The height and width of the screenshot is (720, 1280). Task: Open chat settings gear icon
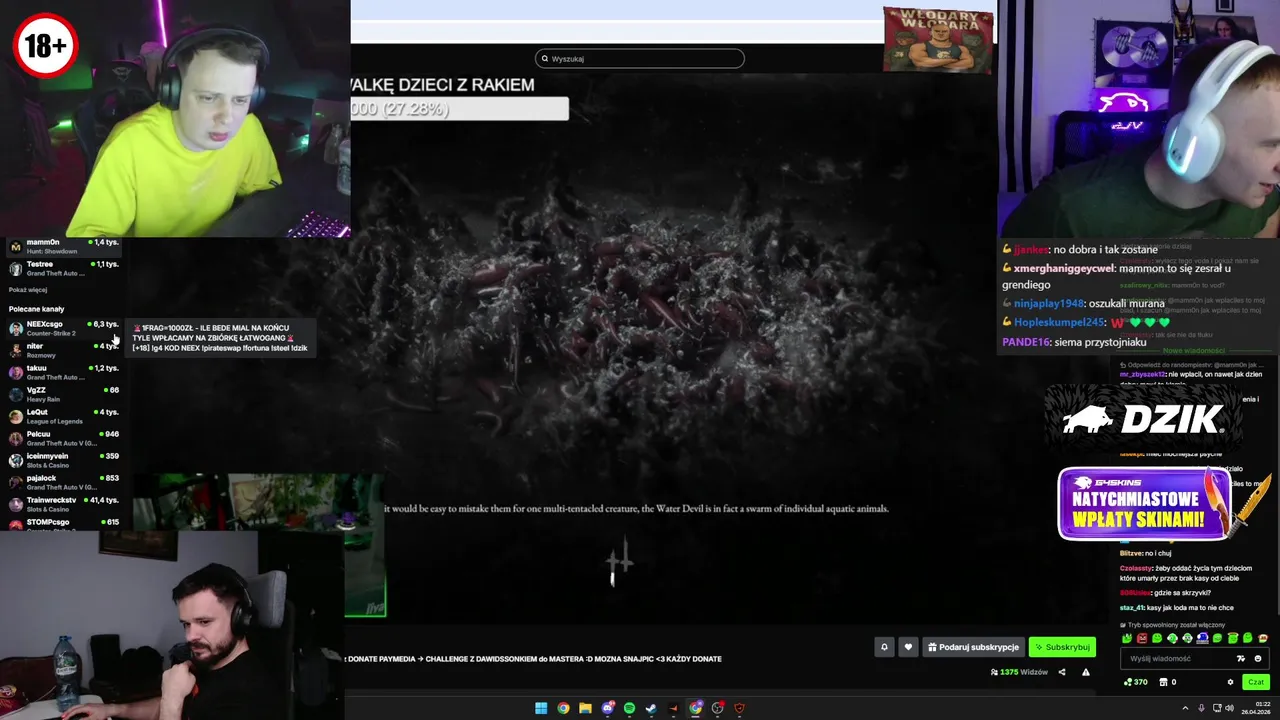click(x=1230, y=682)
